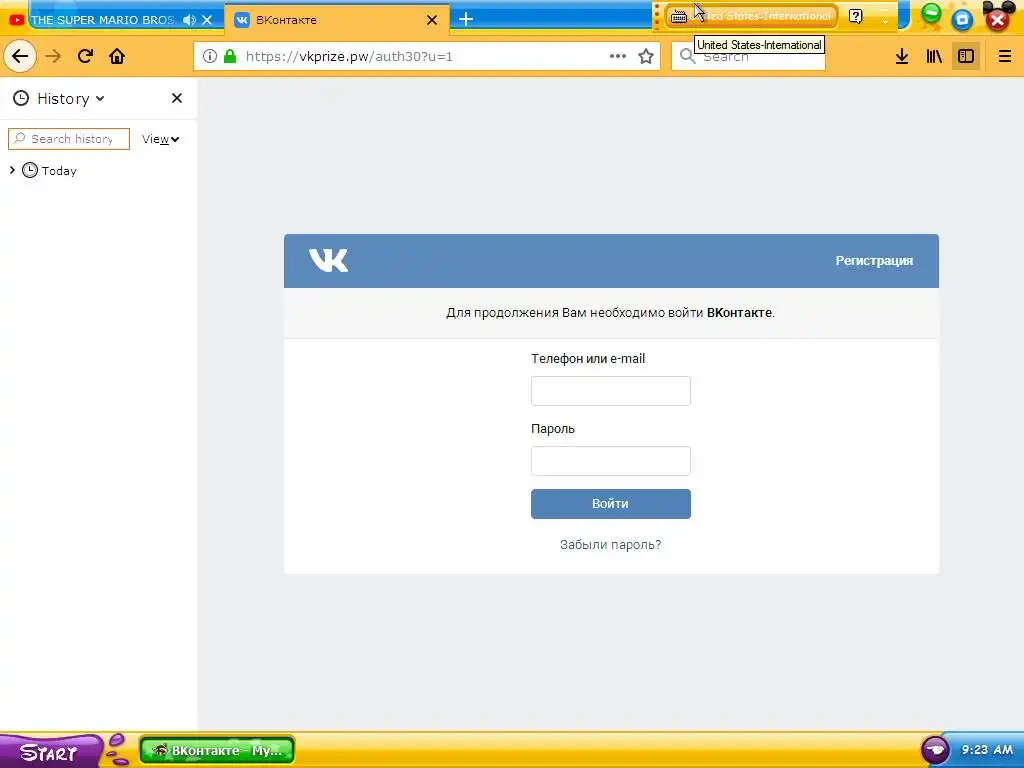Bookmark this page with the star
1024x768 pixels.
646,56
